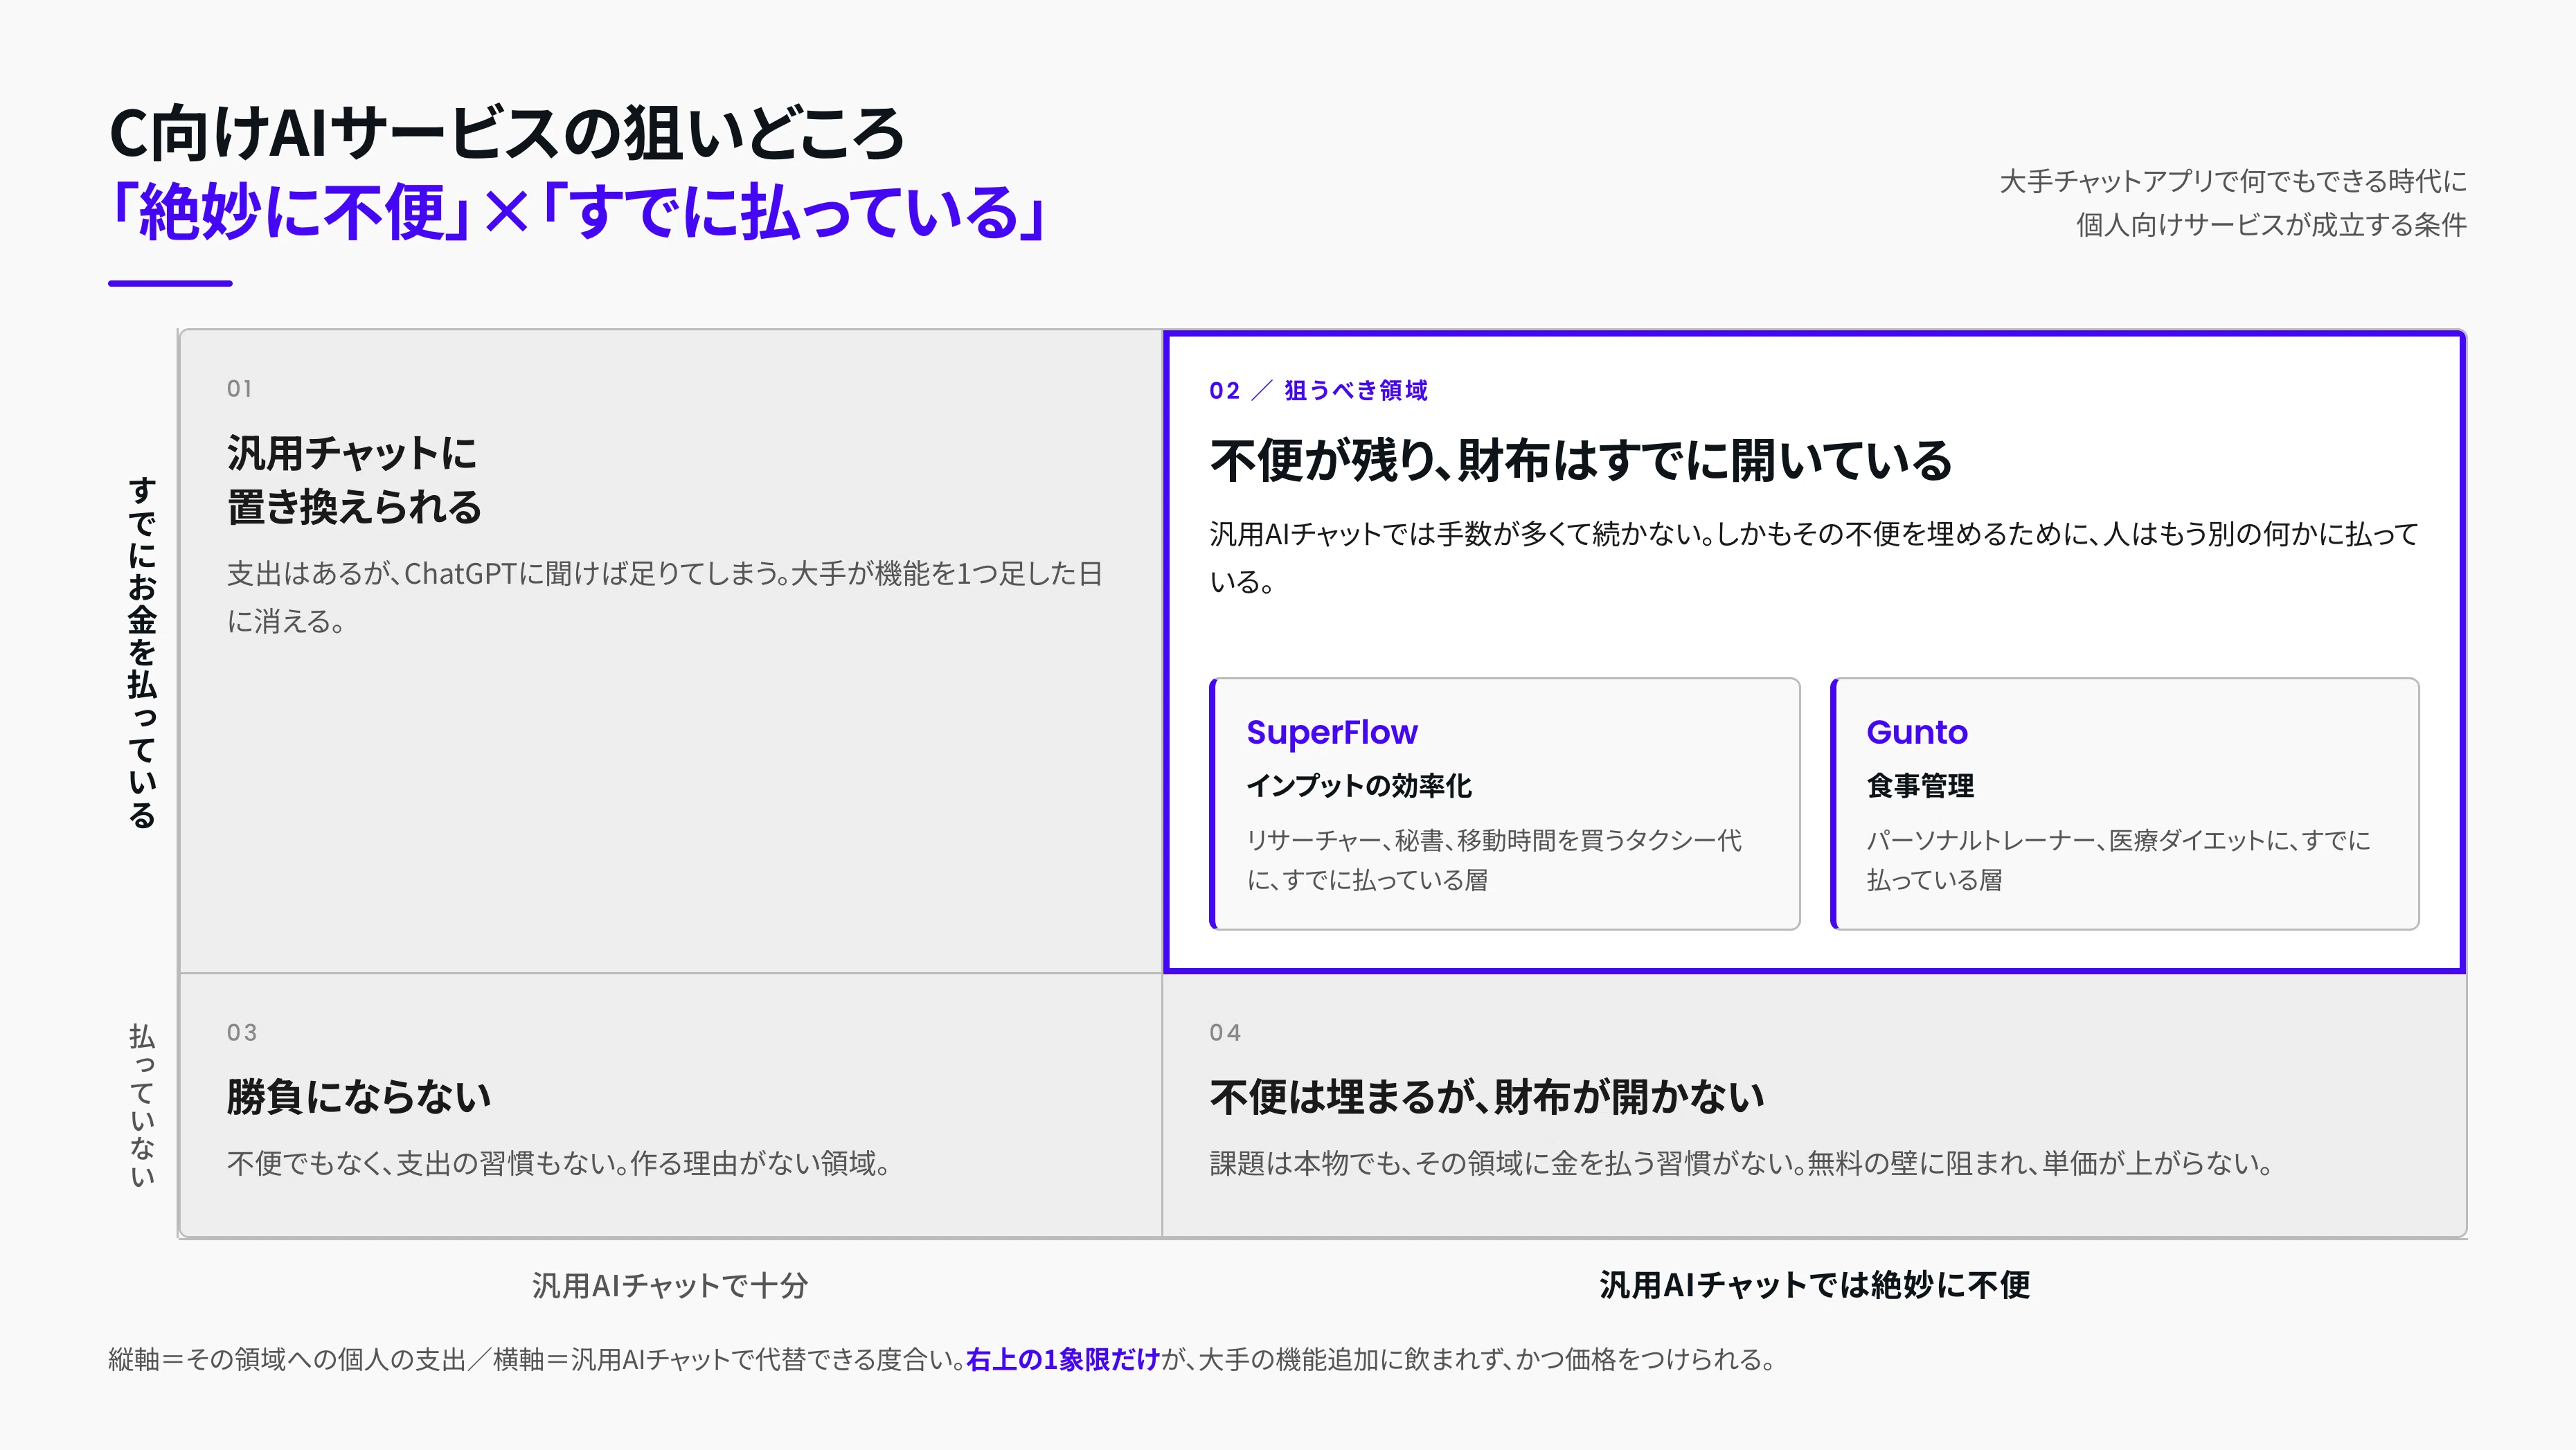Click the vertical axis label '払っていない'
Image resolution: width=2576 pixels, height=1450 pixels.
pos(143,1105)
